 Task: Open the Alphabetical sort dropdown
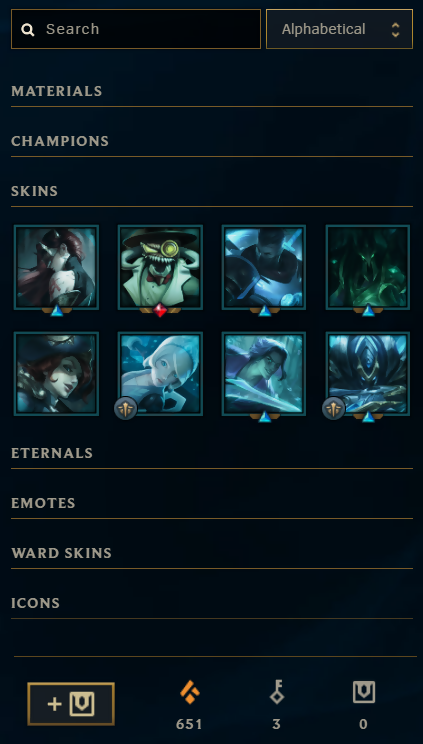[339, 29]
